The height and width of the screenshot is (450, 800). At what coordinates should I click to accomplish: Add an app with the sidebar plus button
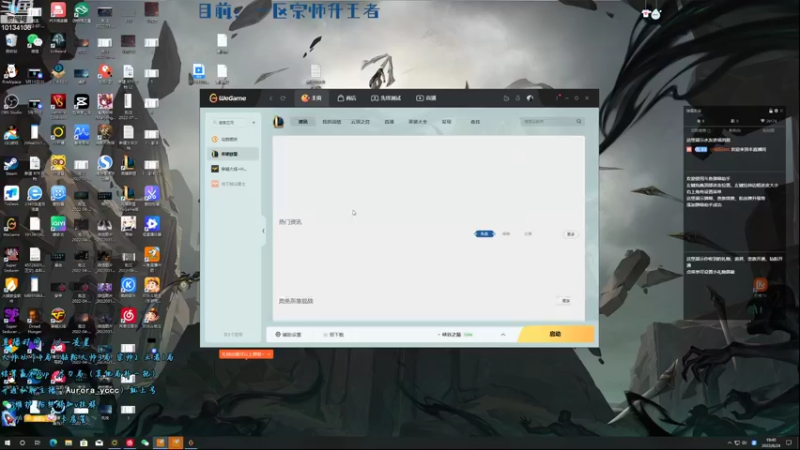coord(254,122)
